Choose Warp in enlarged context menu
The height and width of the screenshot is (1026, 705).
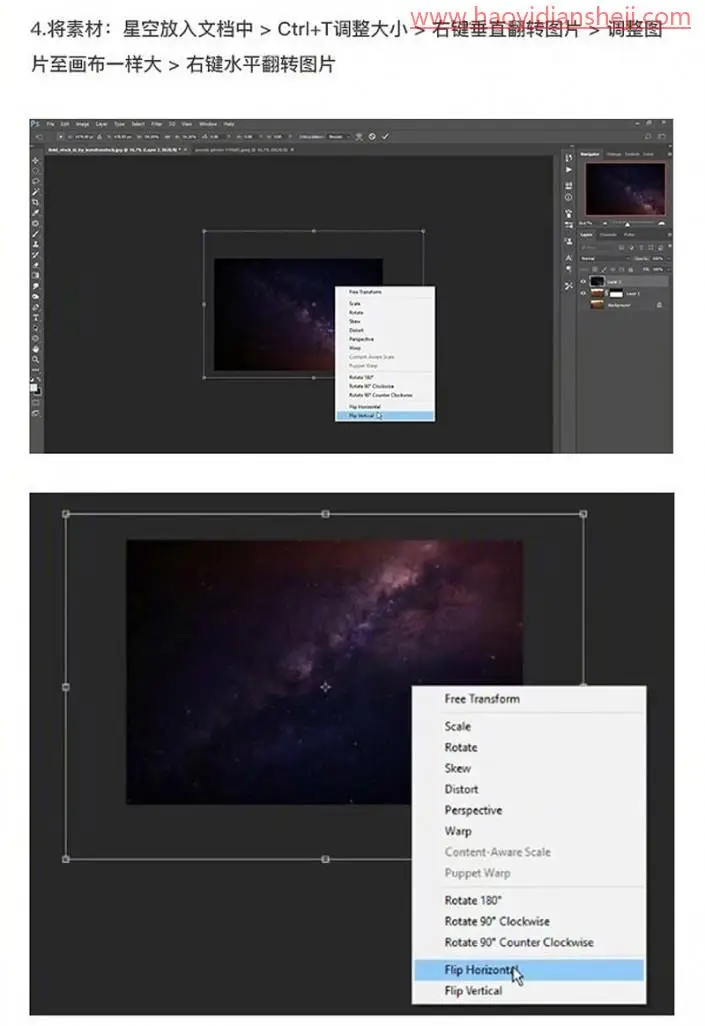click(x=529, y=831)
